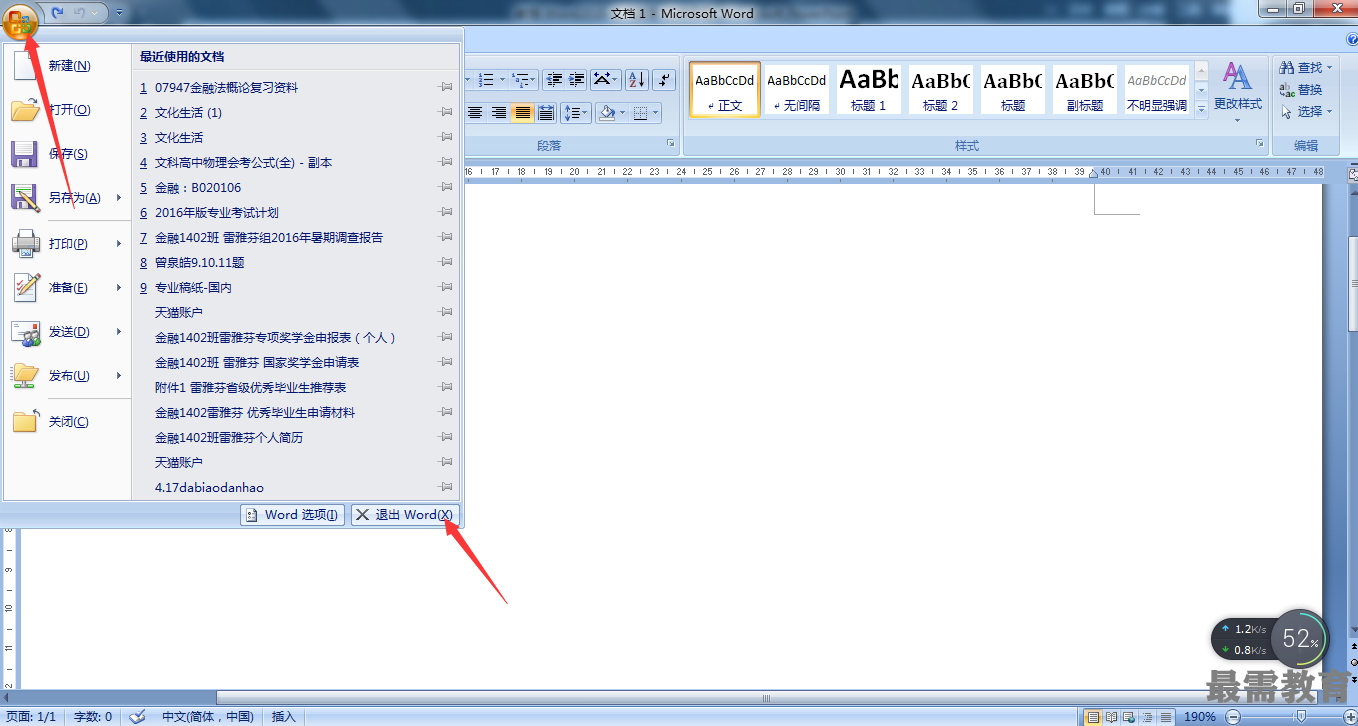The height and width of the screenshot is (726, 1358).
Task: Pin 2016年版专业考试计划 document
Action: click(446, 212)
